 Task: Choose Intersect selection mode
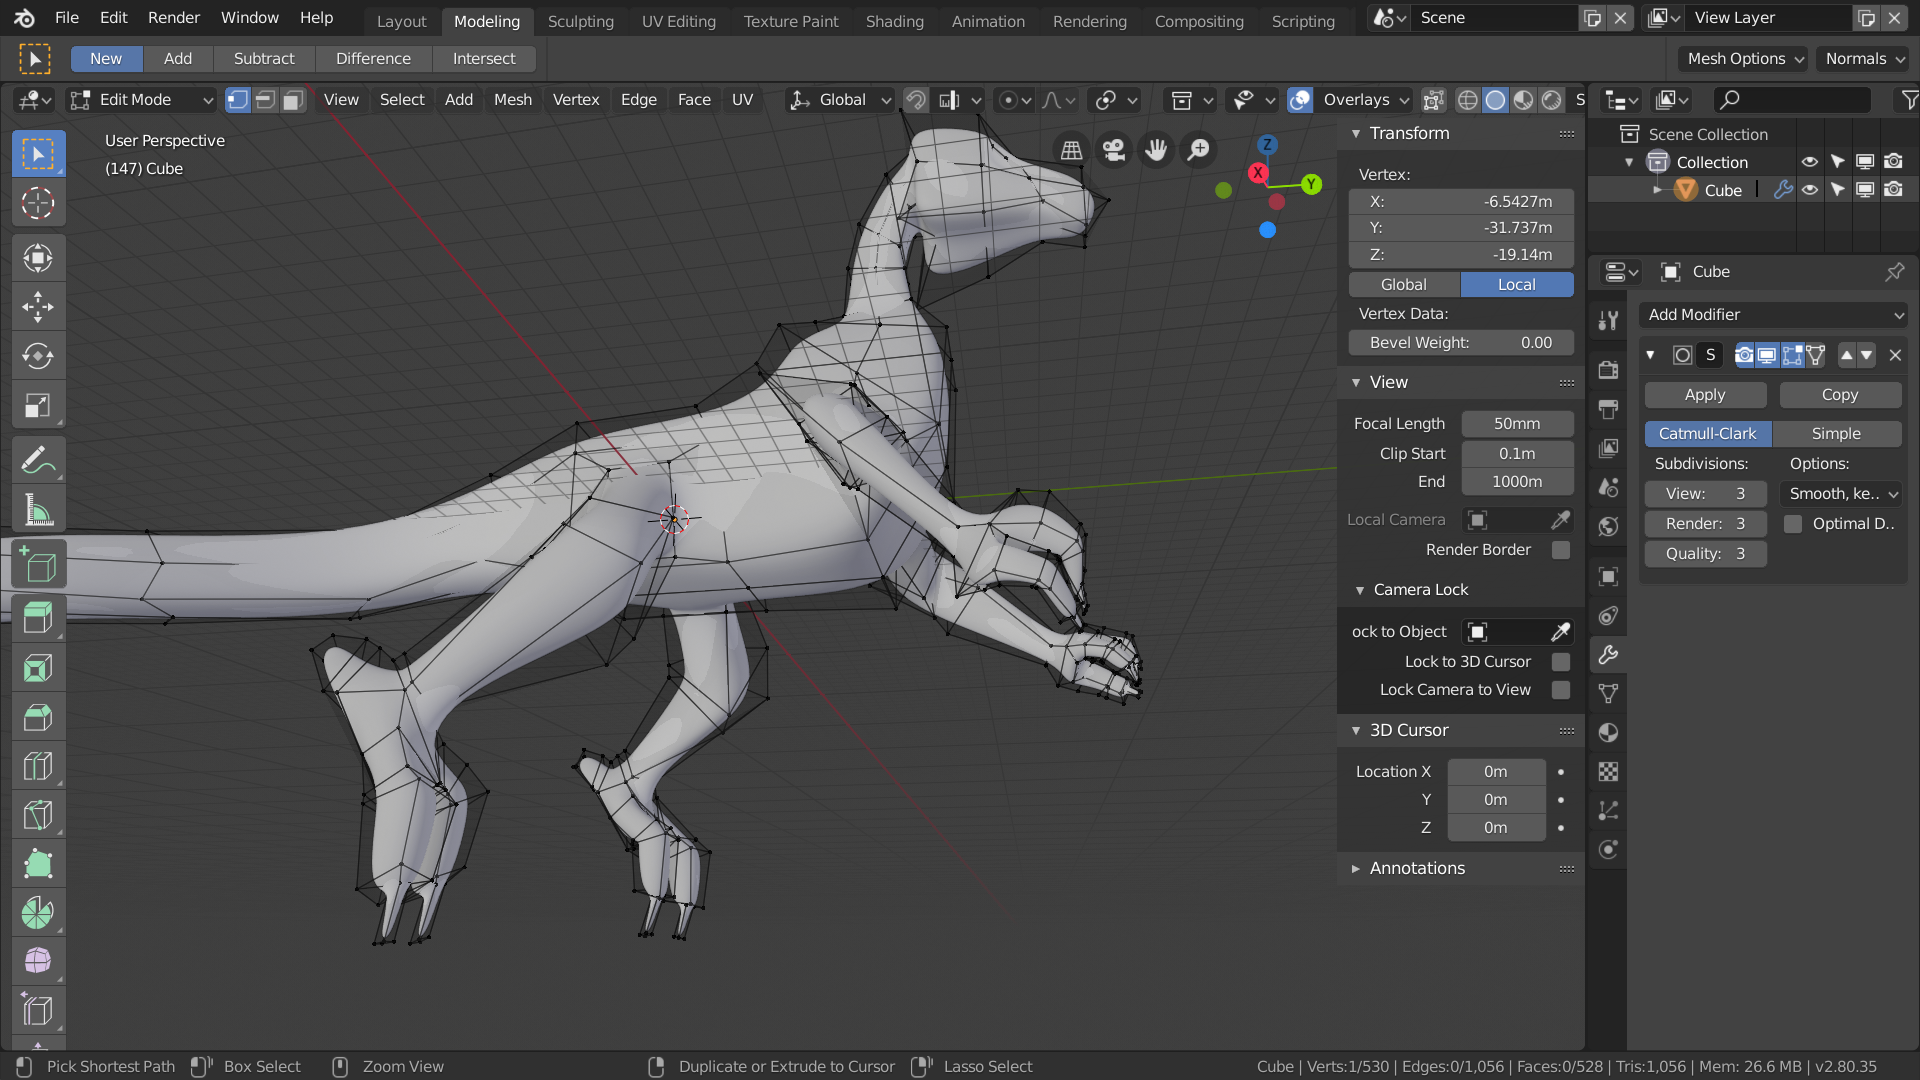pyautogui.click(x=484, y=59)
